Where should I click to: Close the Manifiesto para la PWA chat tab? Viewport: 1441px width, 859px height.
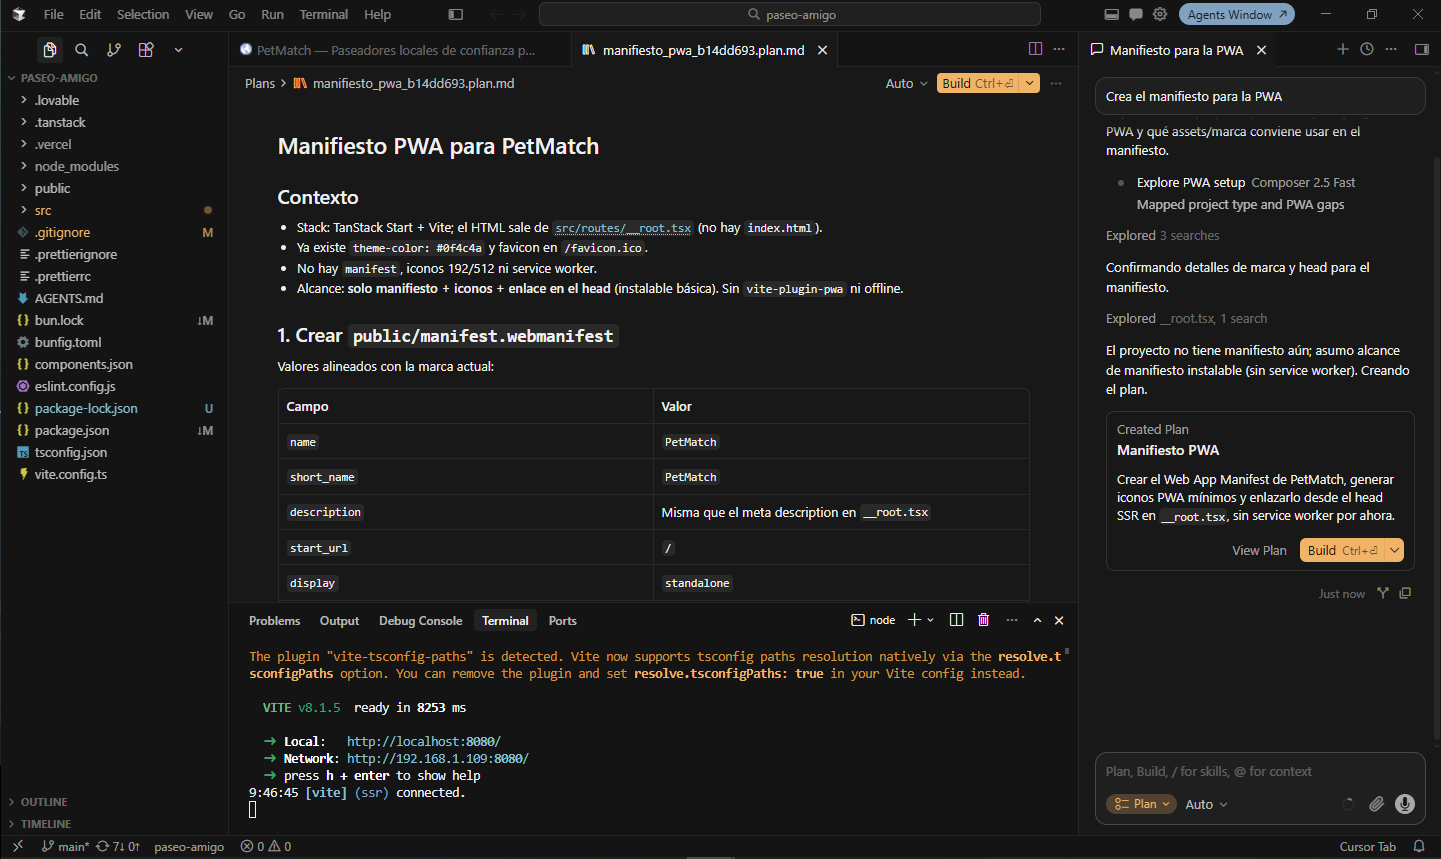[x=1262, y=50]
